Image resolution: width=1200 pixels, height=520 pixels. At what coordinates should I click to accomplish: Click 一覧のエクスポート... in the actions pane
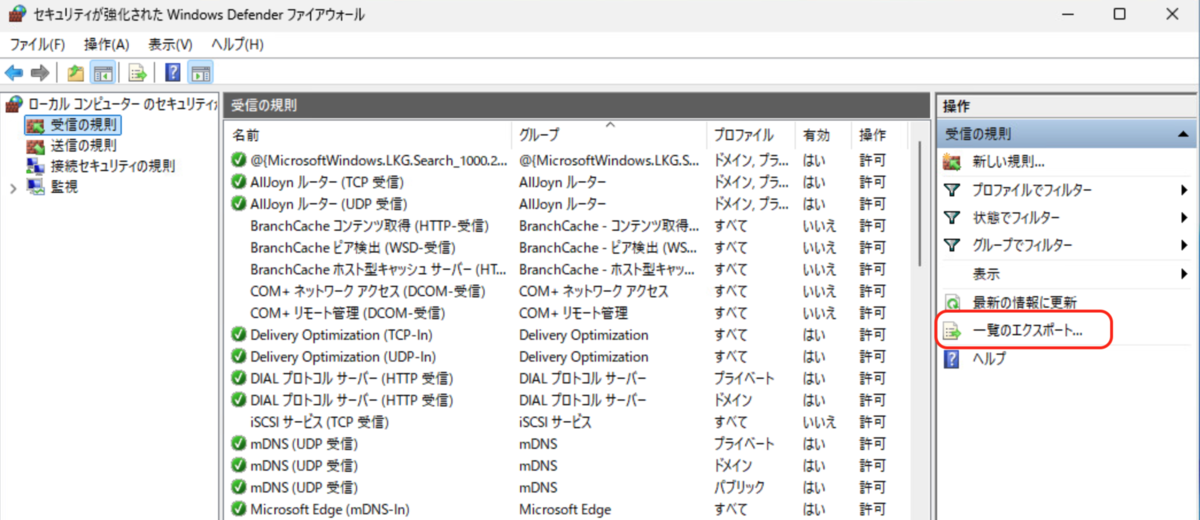pyautogui.click(x=1028, y=330)
